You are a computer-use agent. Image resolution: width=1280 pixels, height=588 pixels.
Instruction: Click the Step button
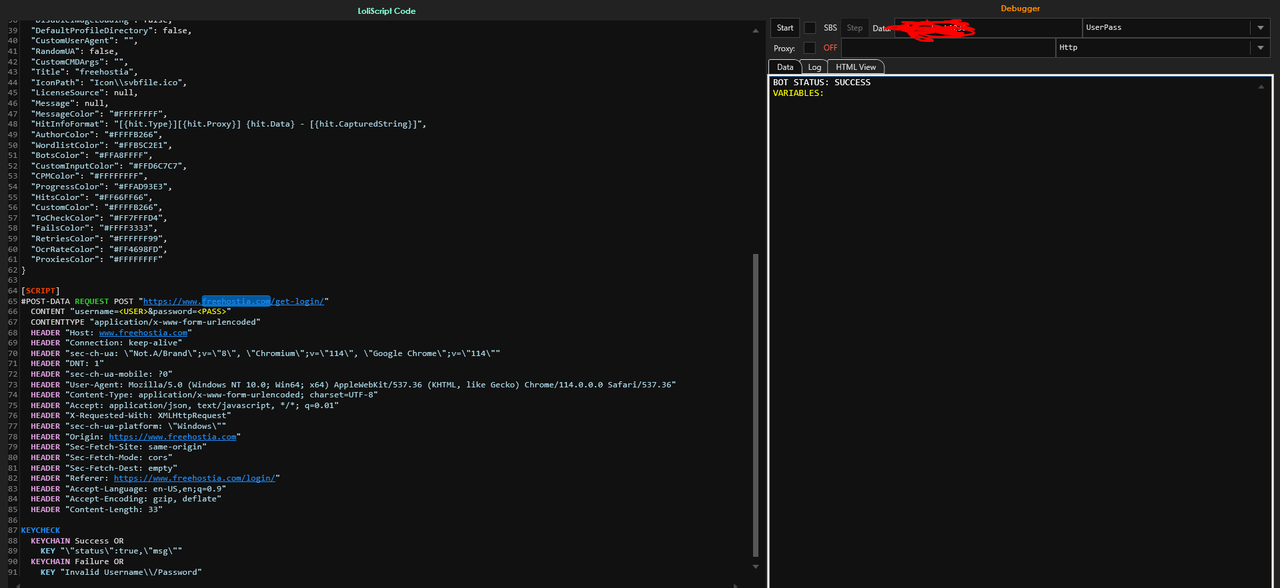[855, 28]
